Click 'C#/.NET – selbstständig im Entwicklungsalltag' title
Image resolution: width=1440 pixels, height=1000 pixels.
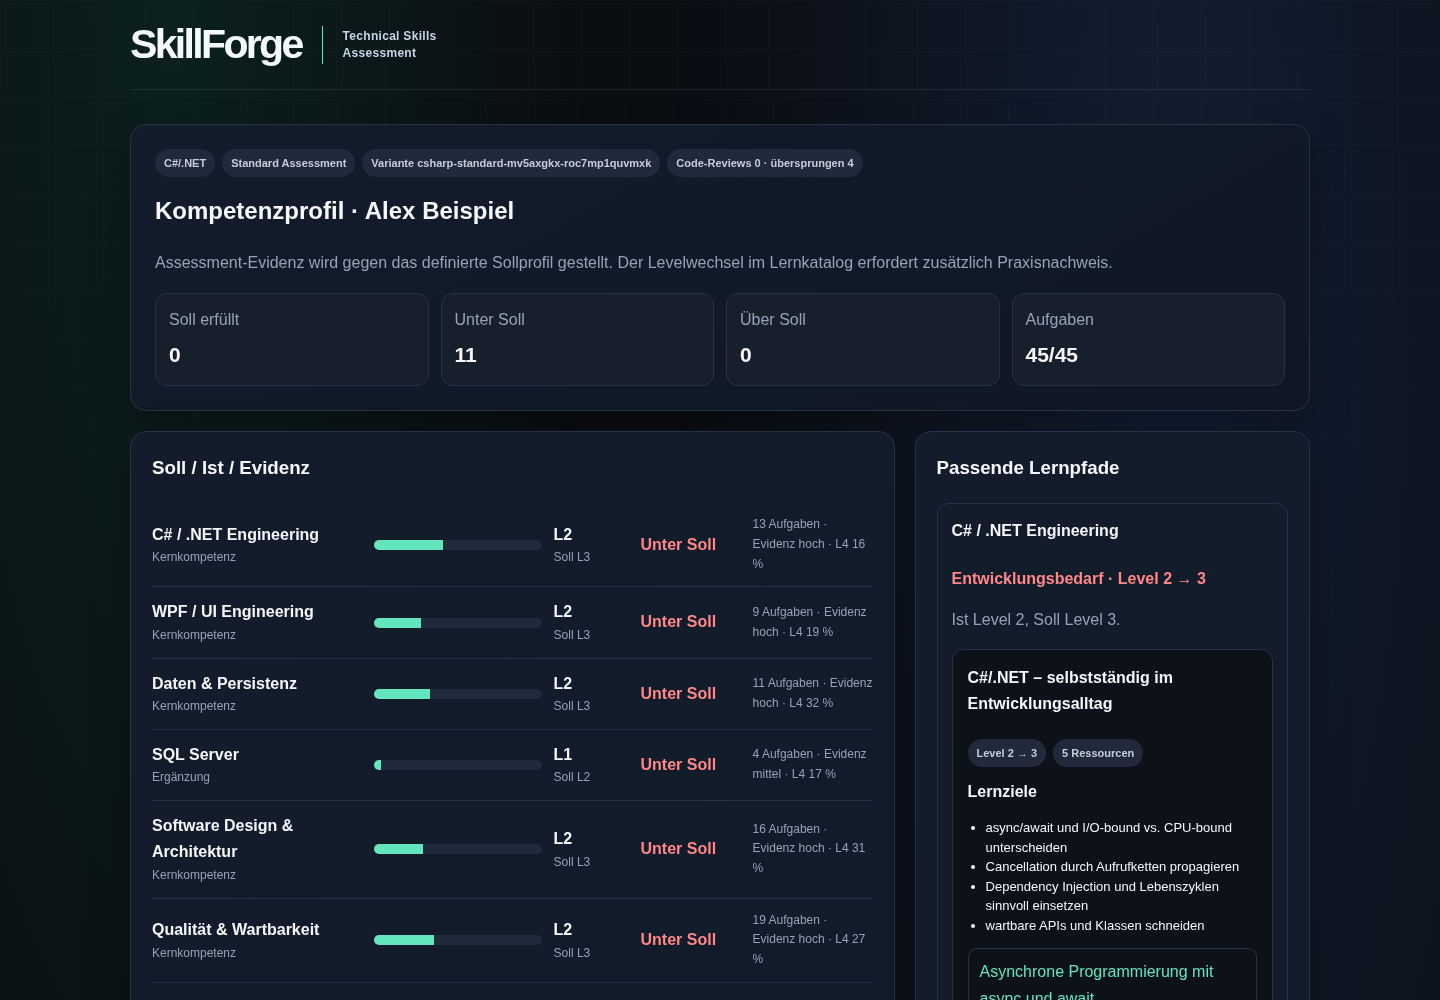[1070, 690]
